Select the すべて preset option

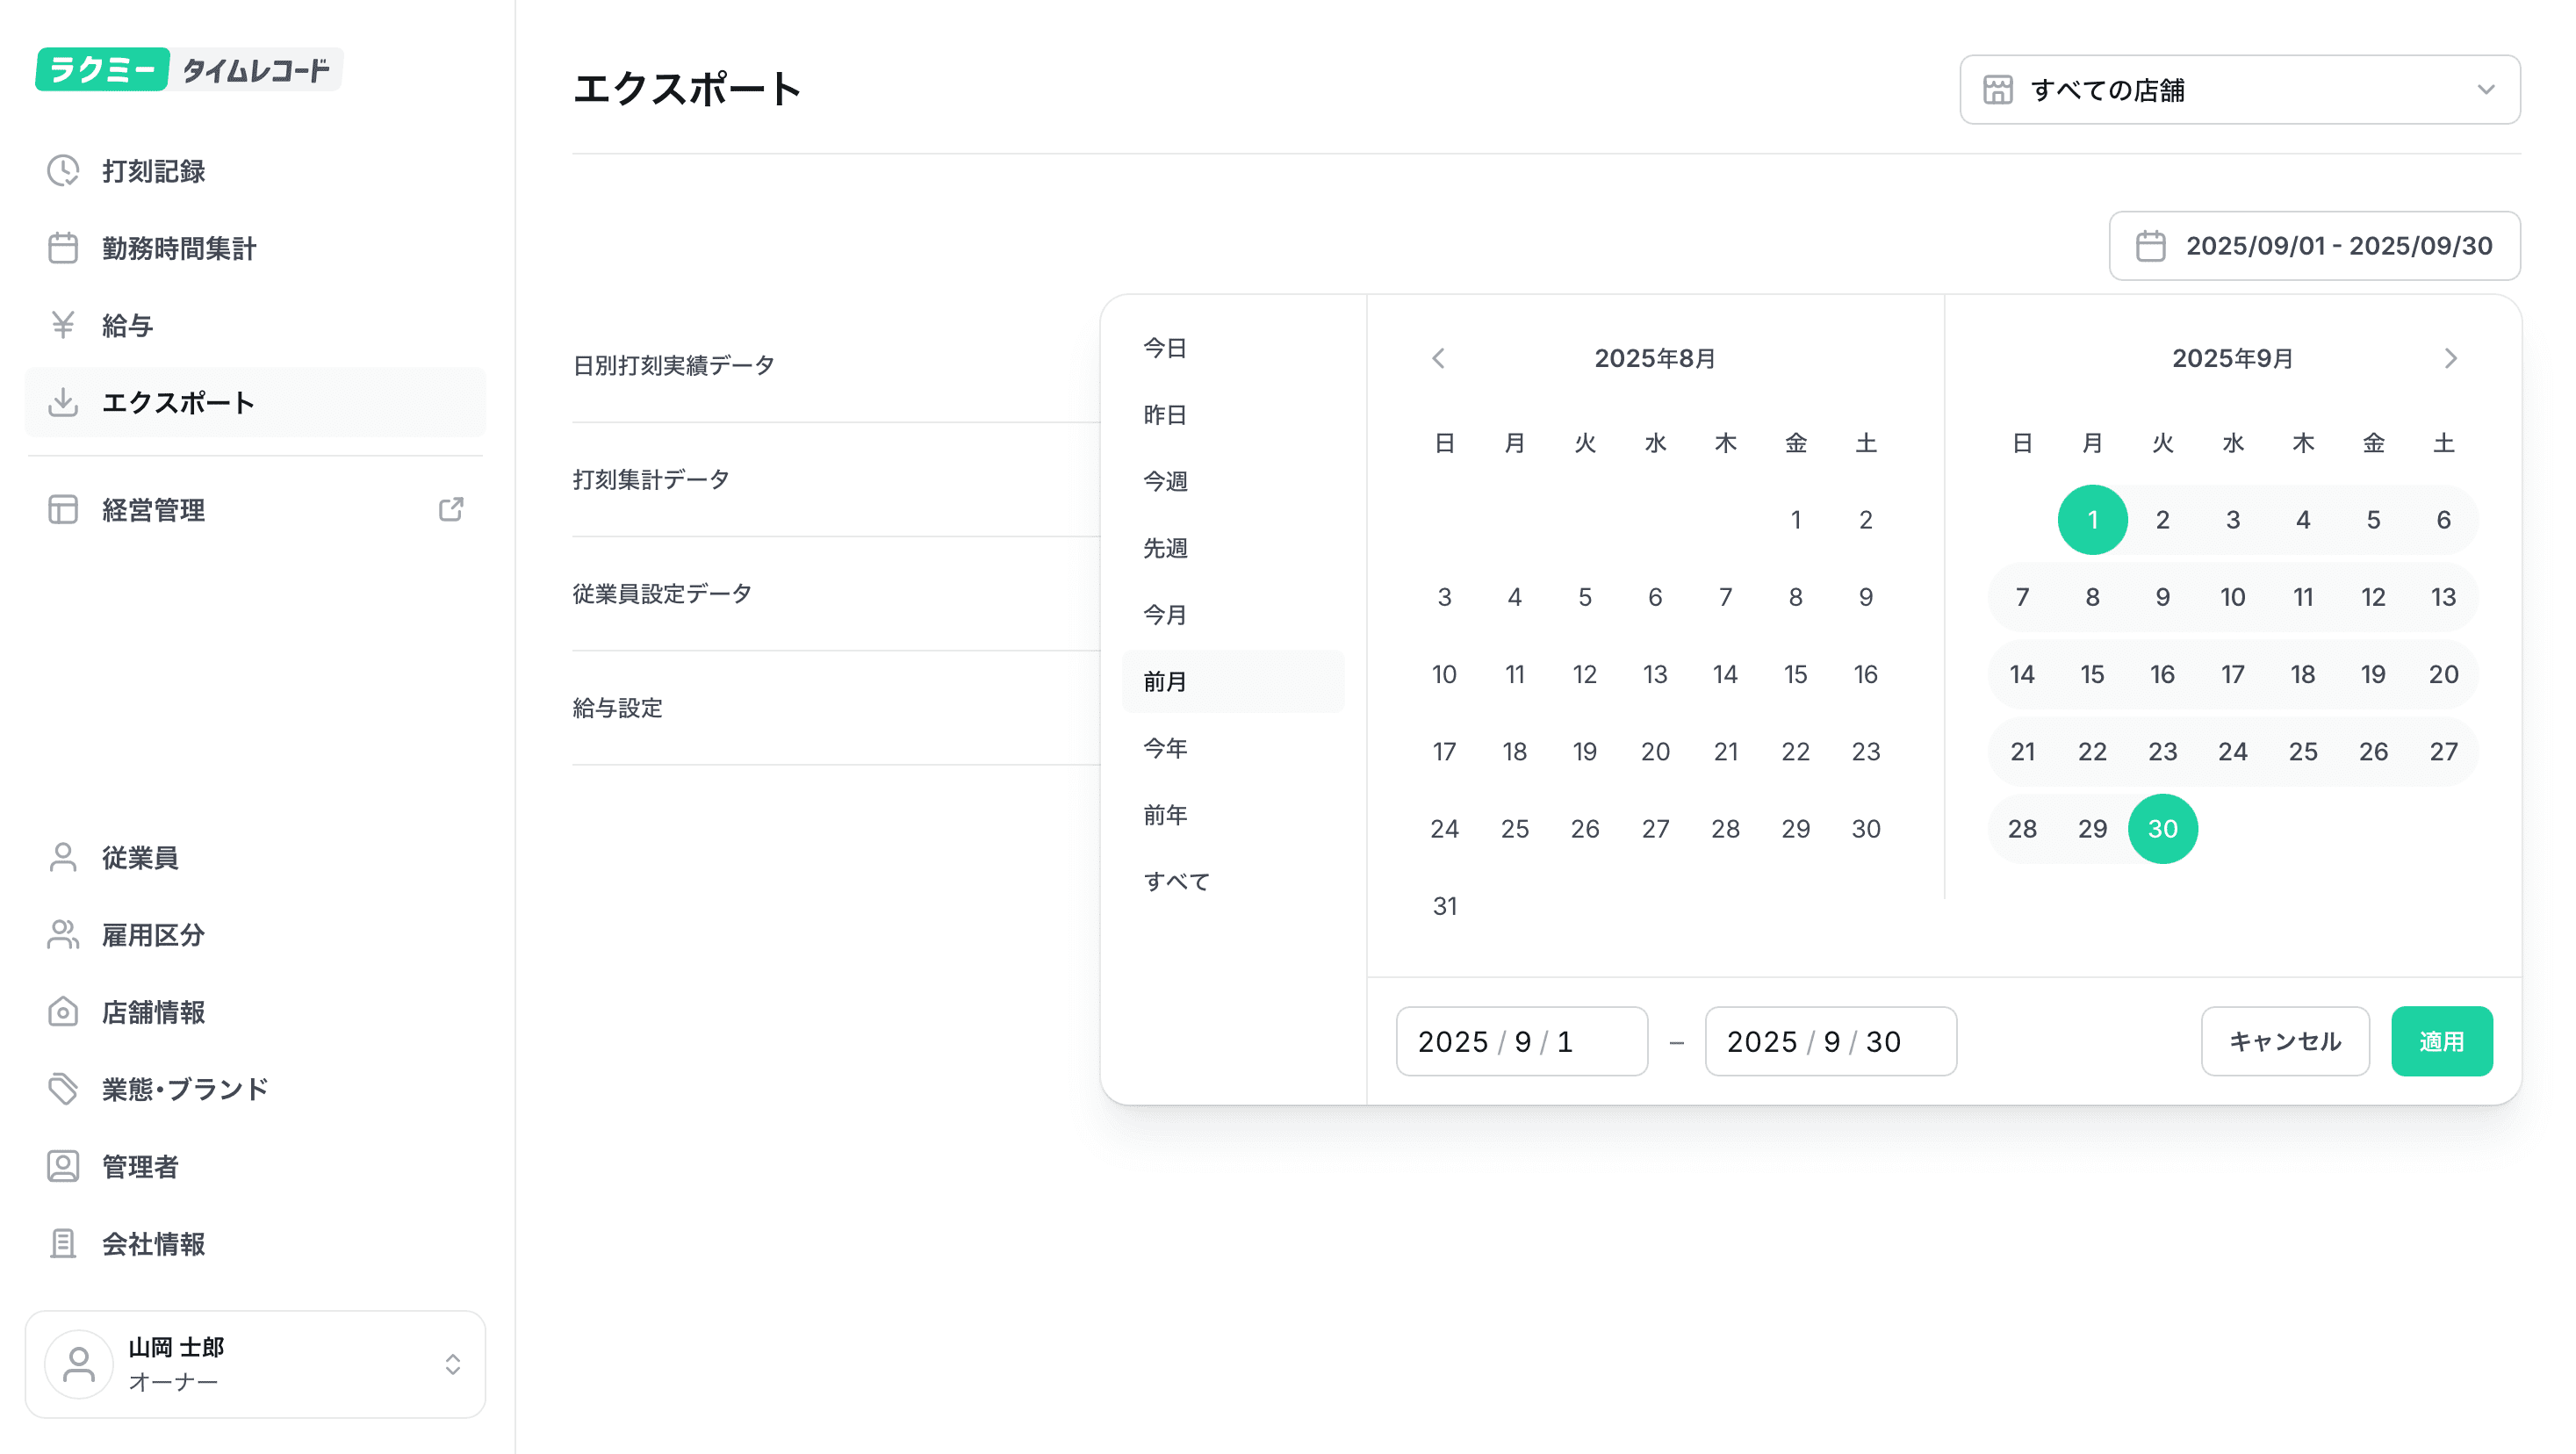1176,882
